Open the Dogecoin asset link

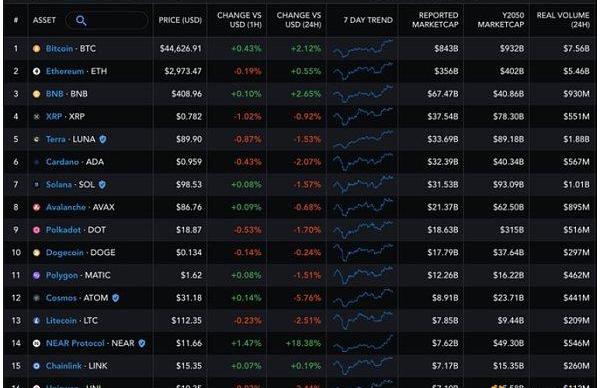click(64, 253)
